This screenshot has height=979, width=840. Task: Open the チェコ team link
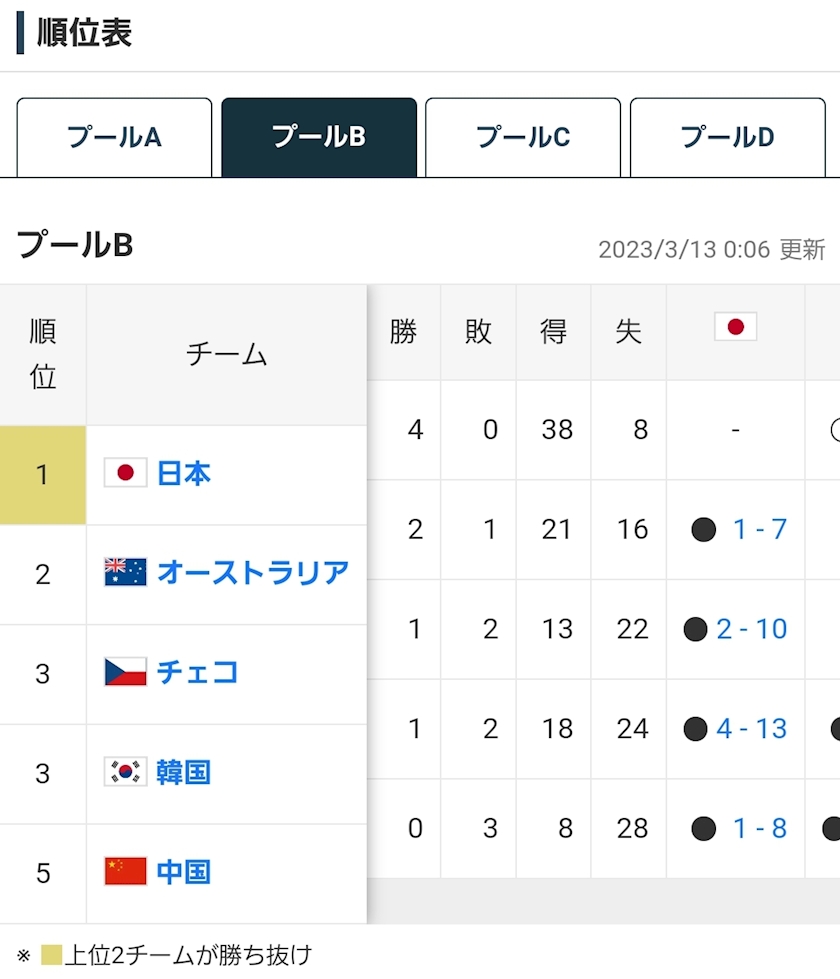pos(198,672)
